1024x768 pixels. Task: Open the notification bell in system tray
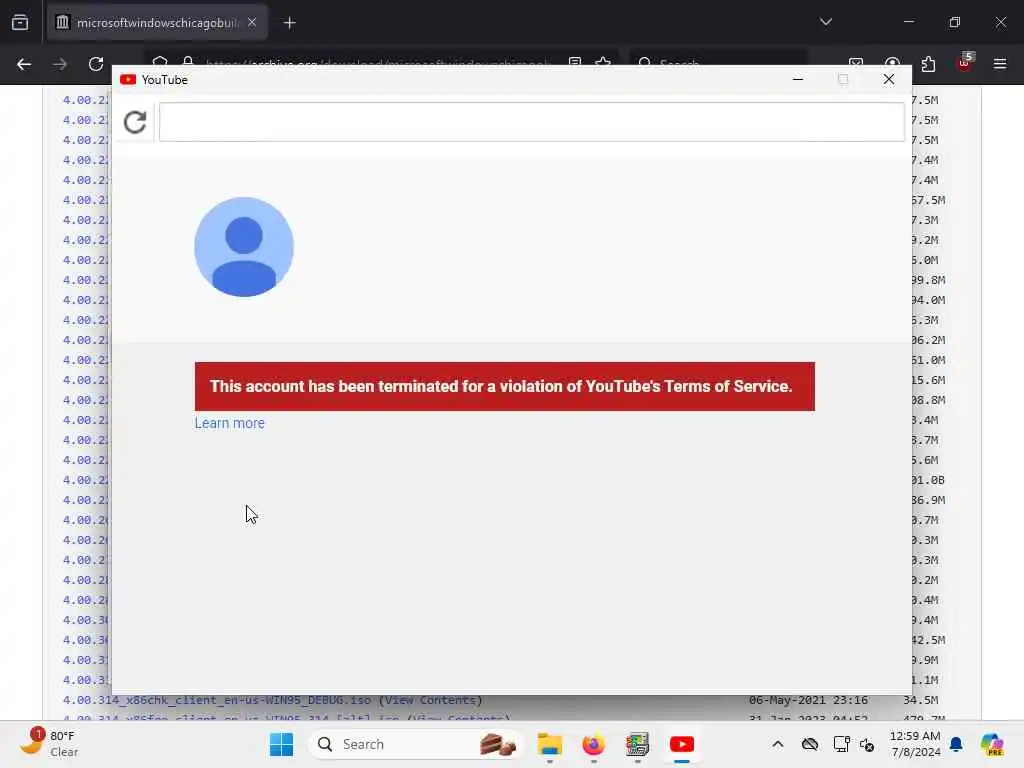pyautogui.click(x=956, y=744)
